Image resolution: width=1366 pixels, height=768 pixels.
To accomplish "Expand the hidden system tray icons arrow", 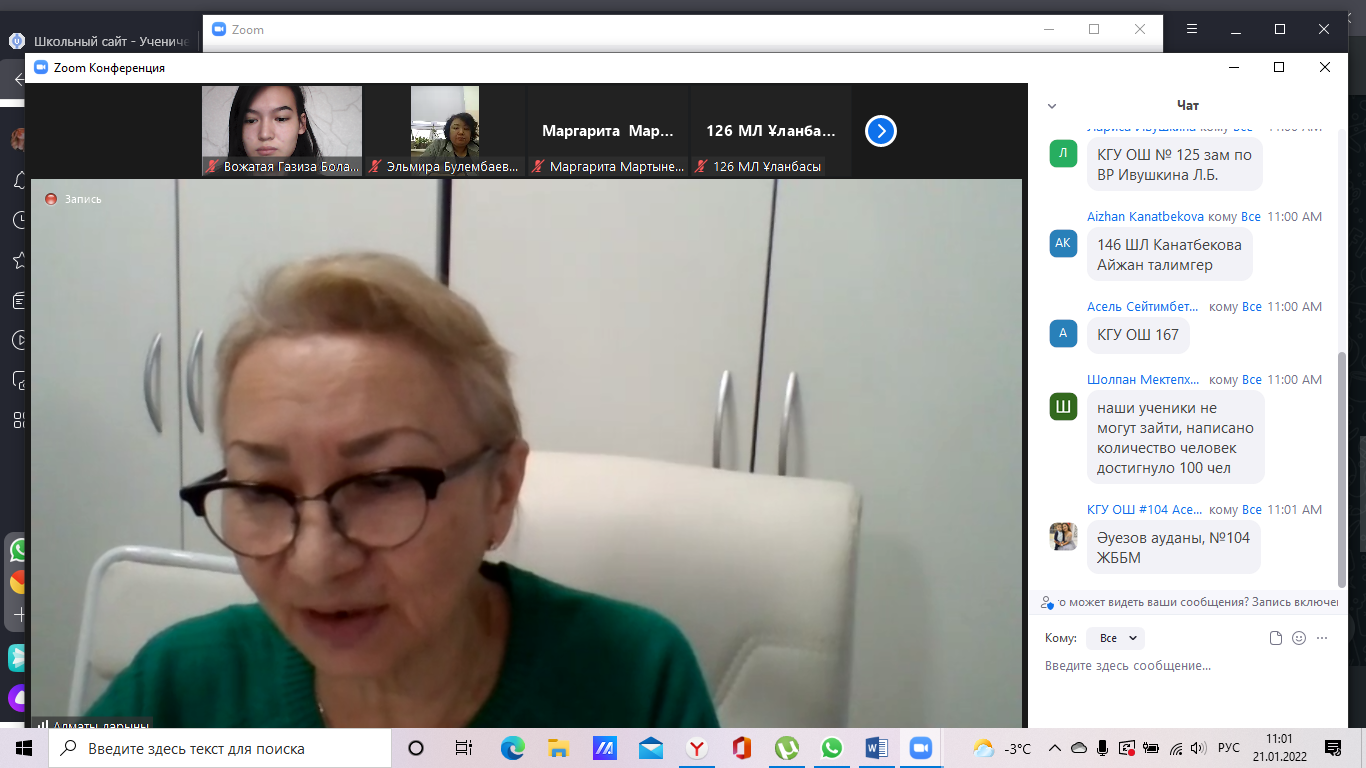I will [x=1055, y=748].
